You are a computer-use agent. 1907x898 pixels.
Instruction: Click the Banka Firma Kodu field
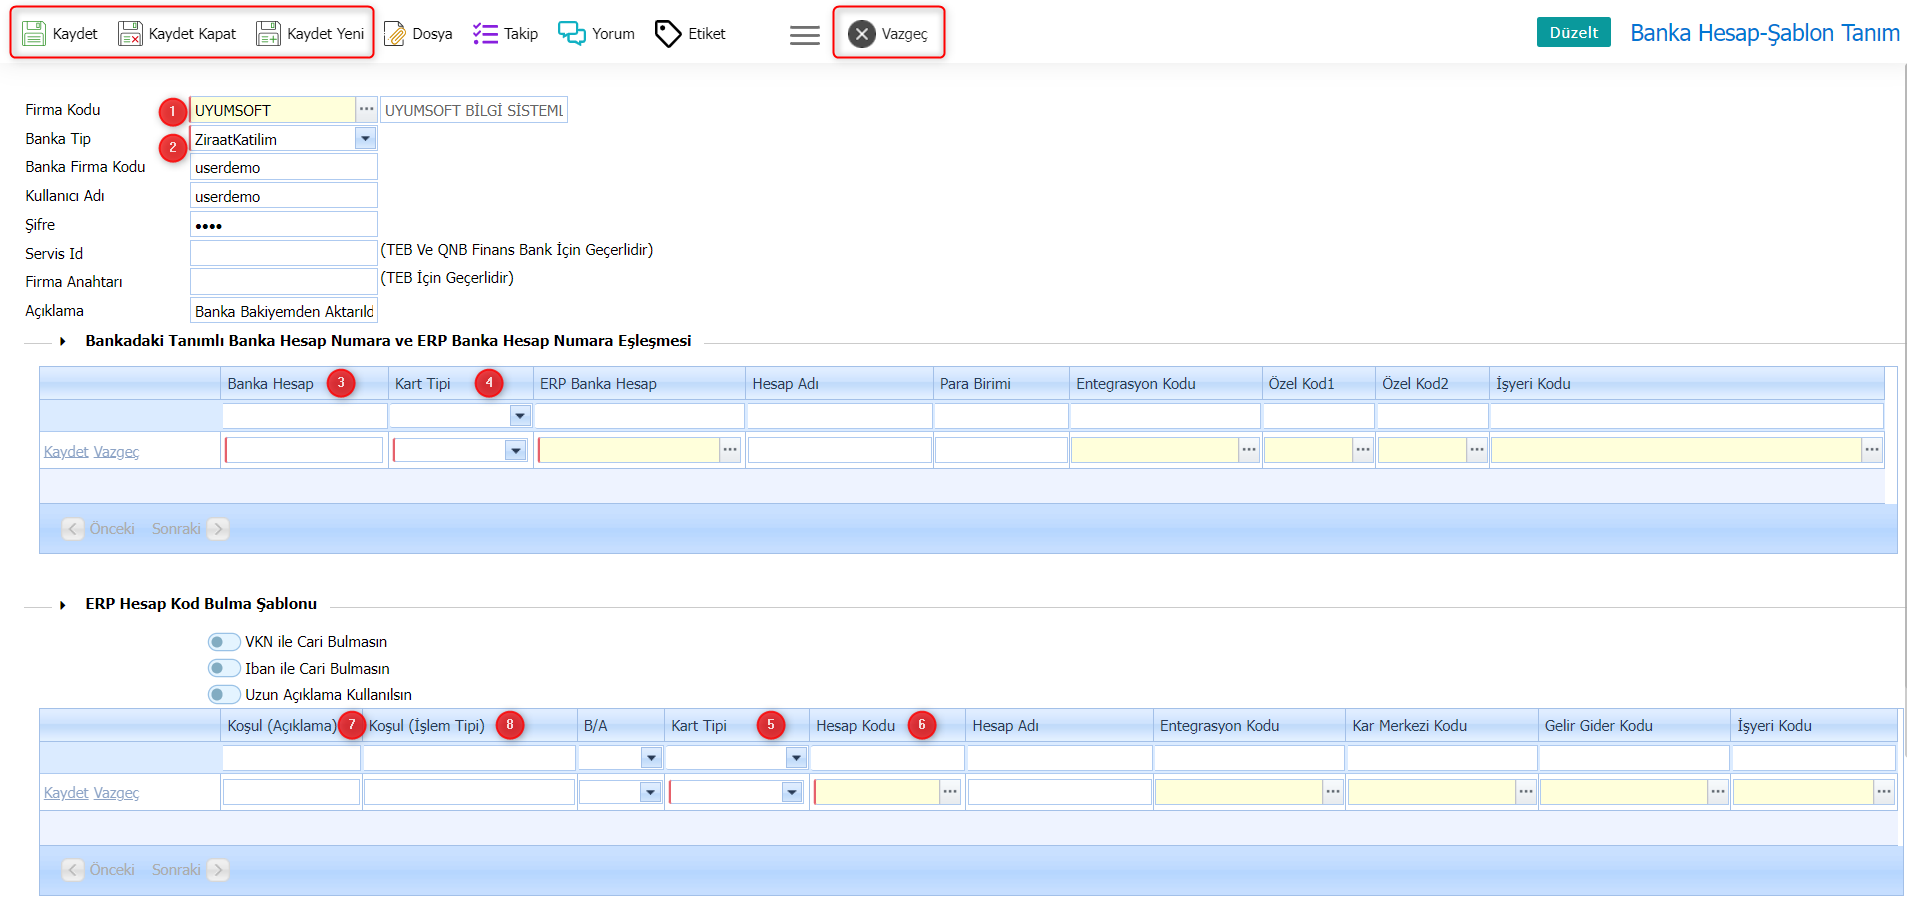point(284,167)
